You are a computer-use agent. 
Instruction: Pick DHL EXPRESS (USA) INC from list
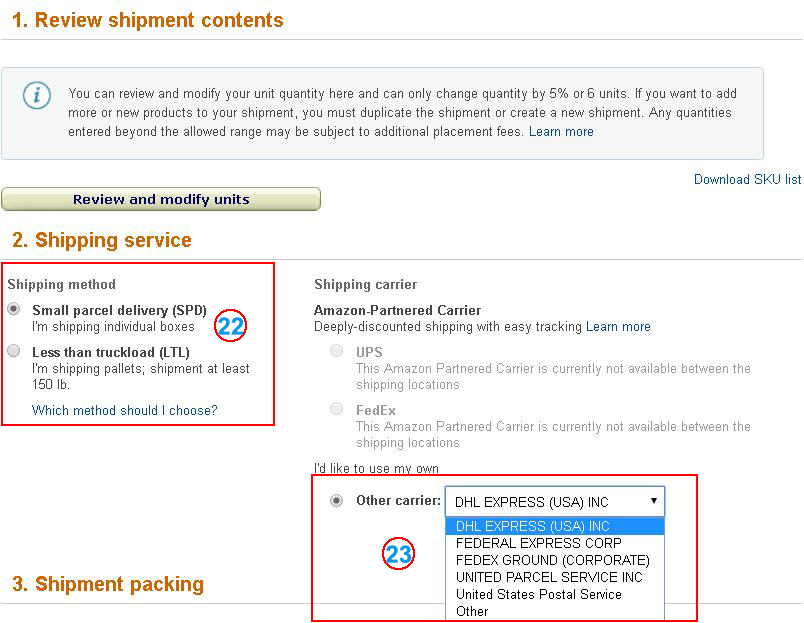(533, 526)
